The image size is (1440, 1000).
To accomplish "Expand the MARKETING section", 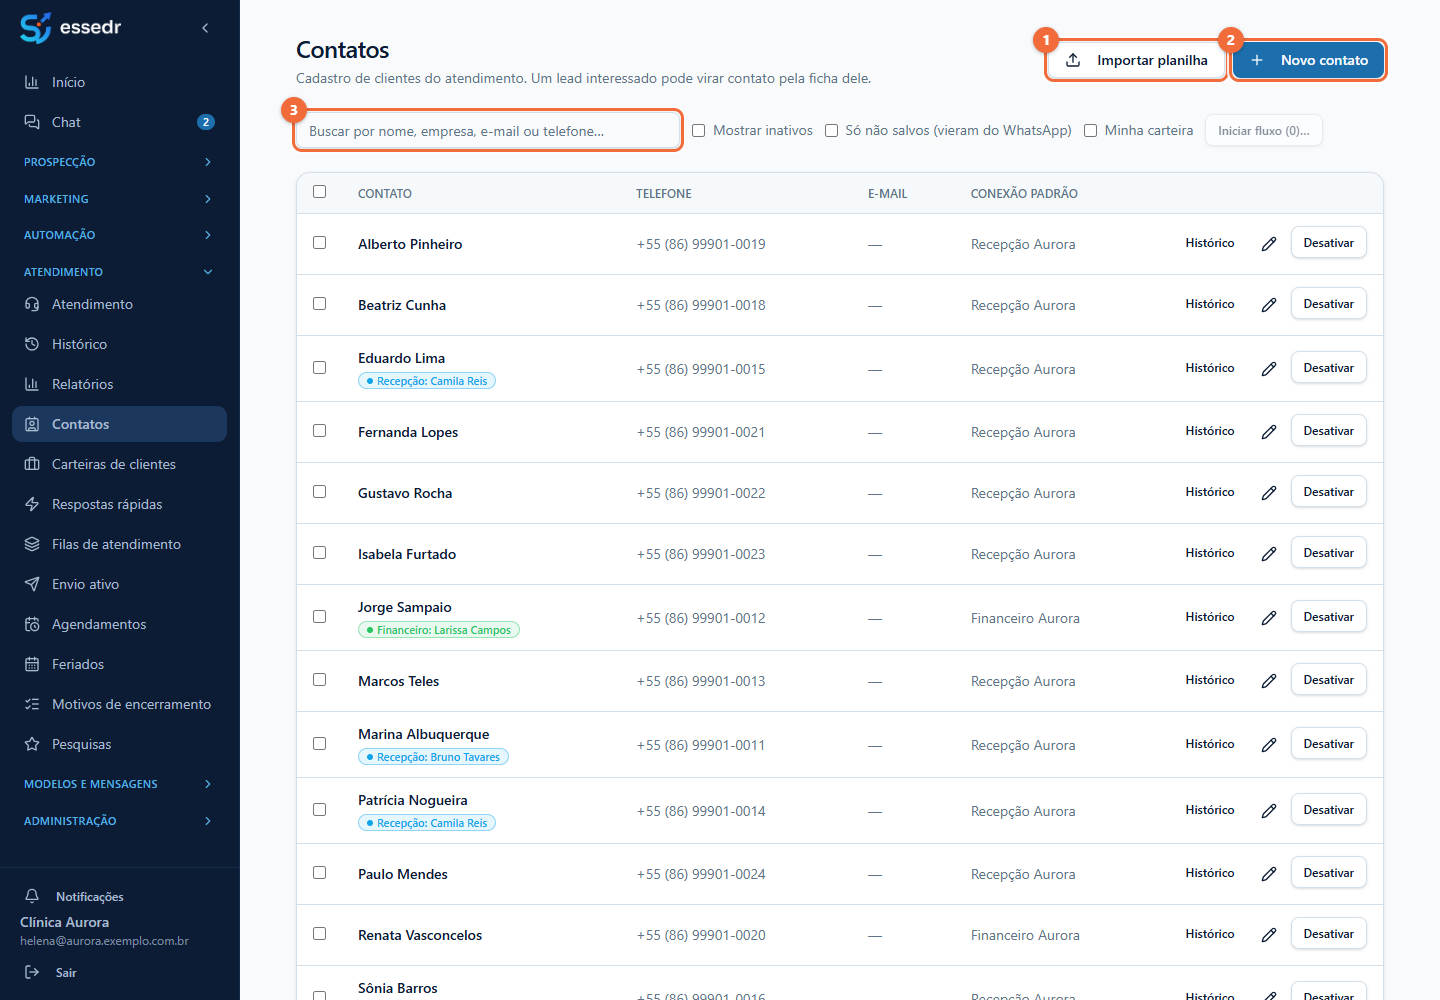I will pyautogui.click(x=119, y=199).
